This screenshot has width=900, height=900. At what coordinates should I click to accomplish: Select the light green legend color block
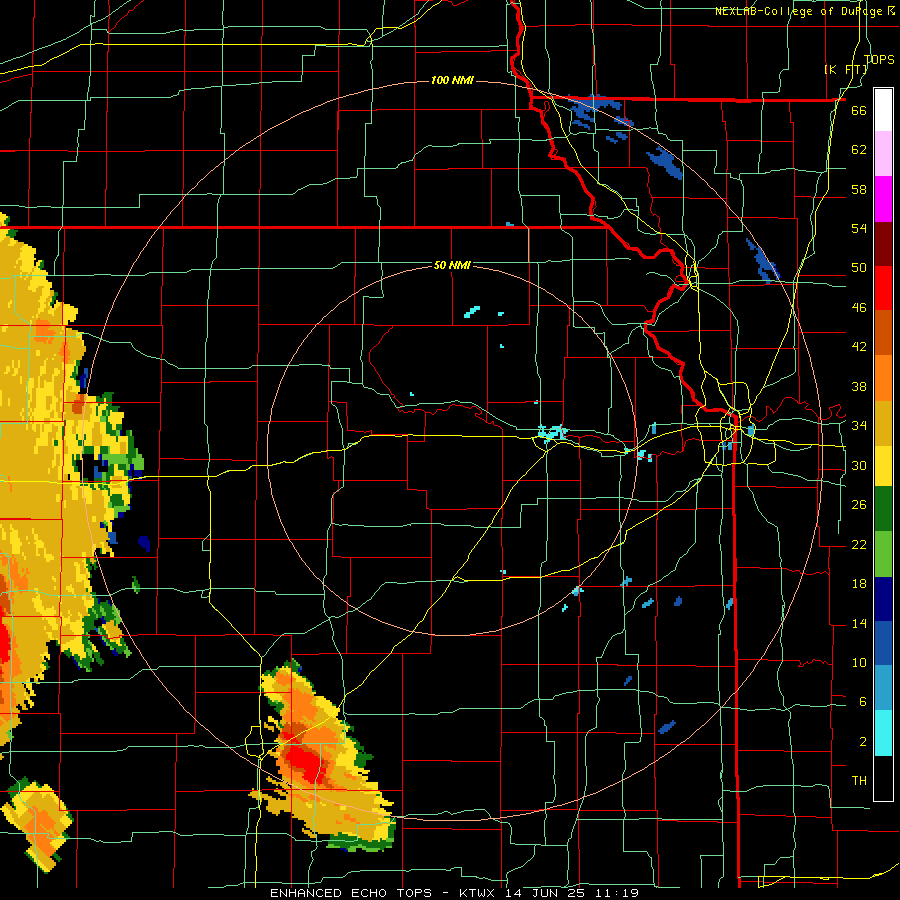click(883, 554)
